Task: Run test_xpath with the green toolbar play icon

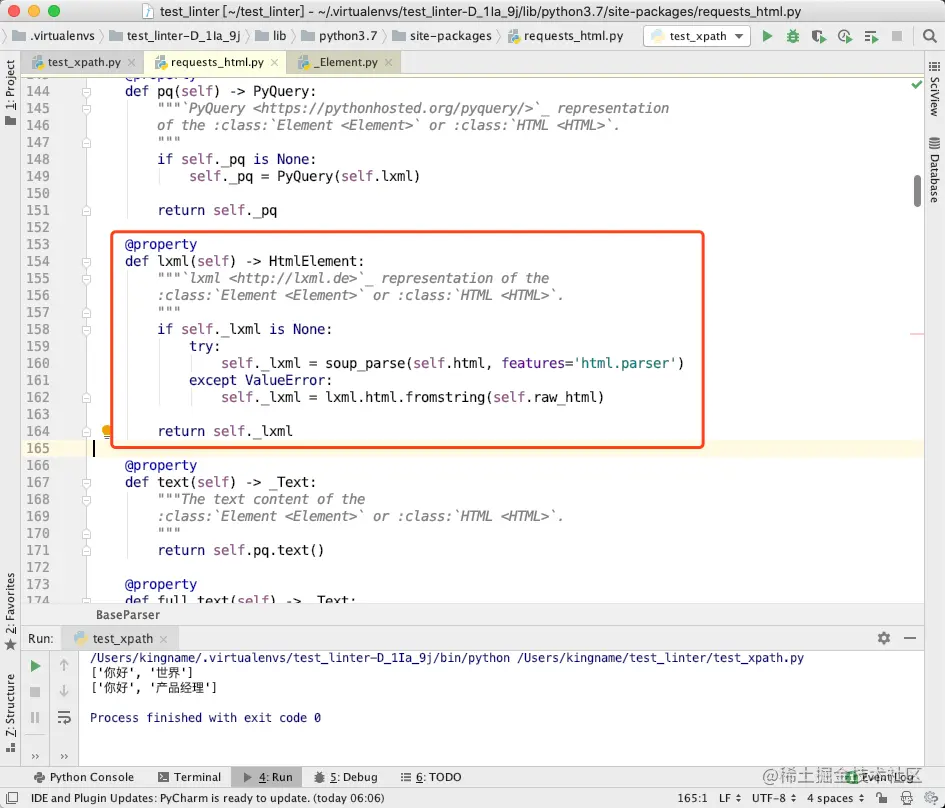Action: pyautogui.click(x=767, y=36)
